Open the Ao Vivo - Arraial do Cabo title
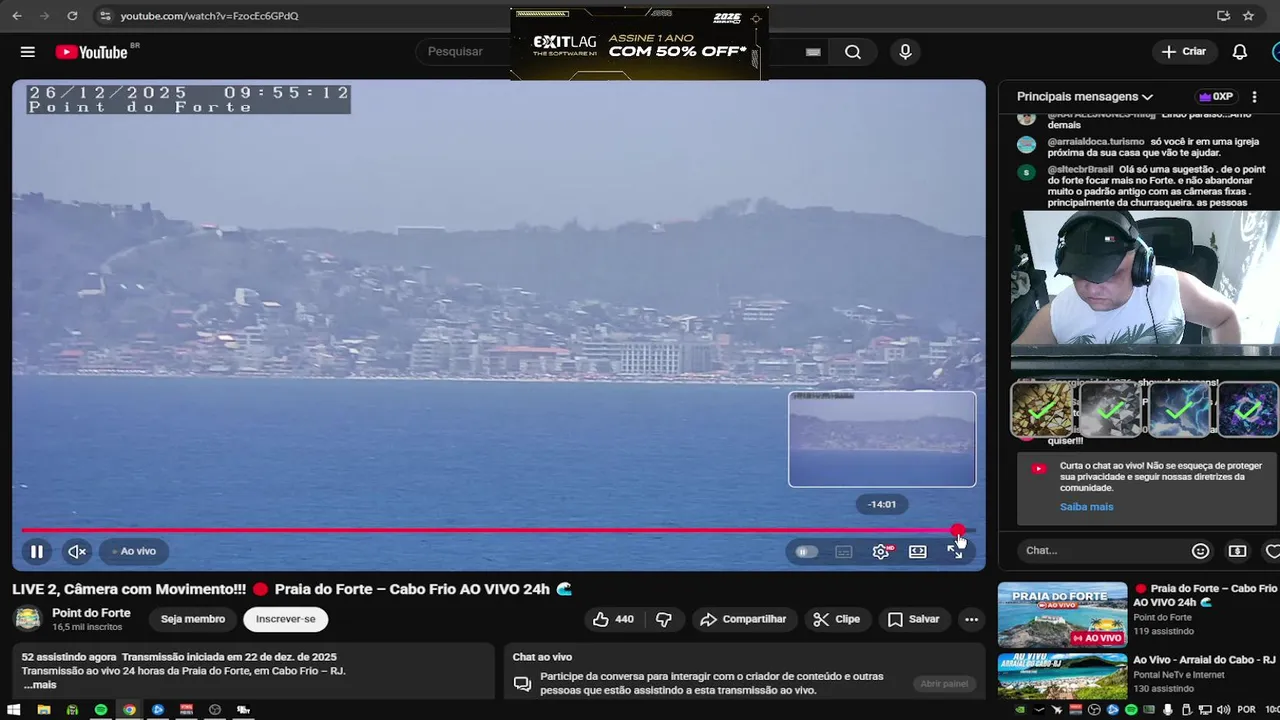This screenshot has height=720, width=1280. (1204, 660)
